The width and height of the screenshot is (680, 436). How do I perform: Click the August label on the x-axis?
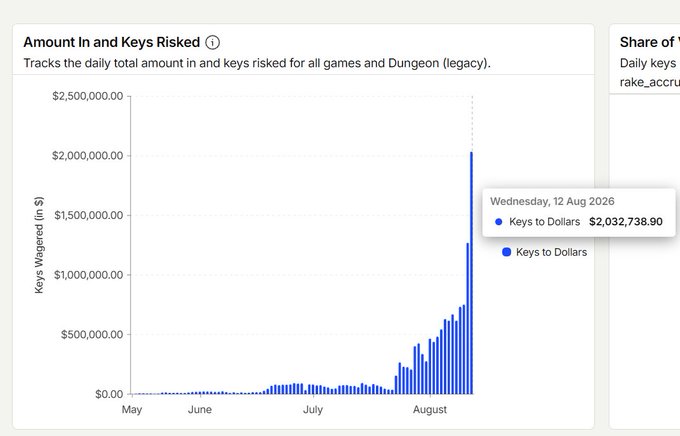(429, 410)
